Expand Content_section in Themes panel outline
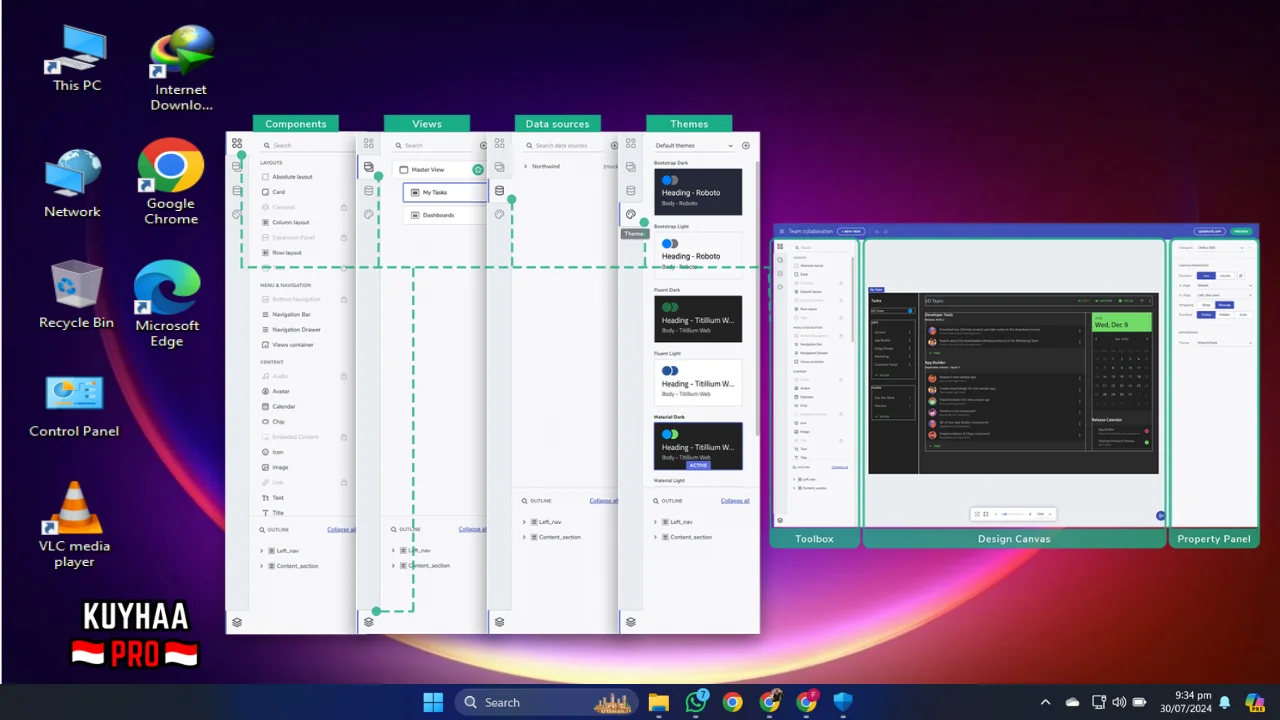Viewport: 1280px width, 720px height. click(x=656, y=537)
